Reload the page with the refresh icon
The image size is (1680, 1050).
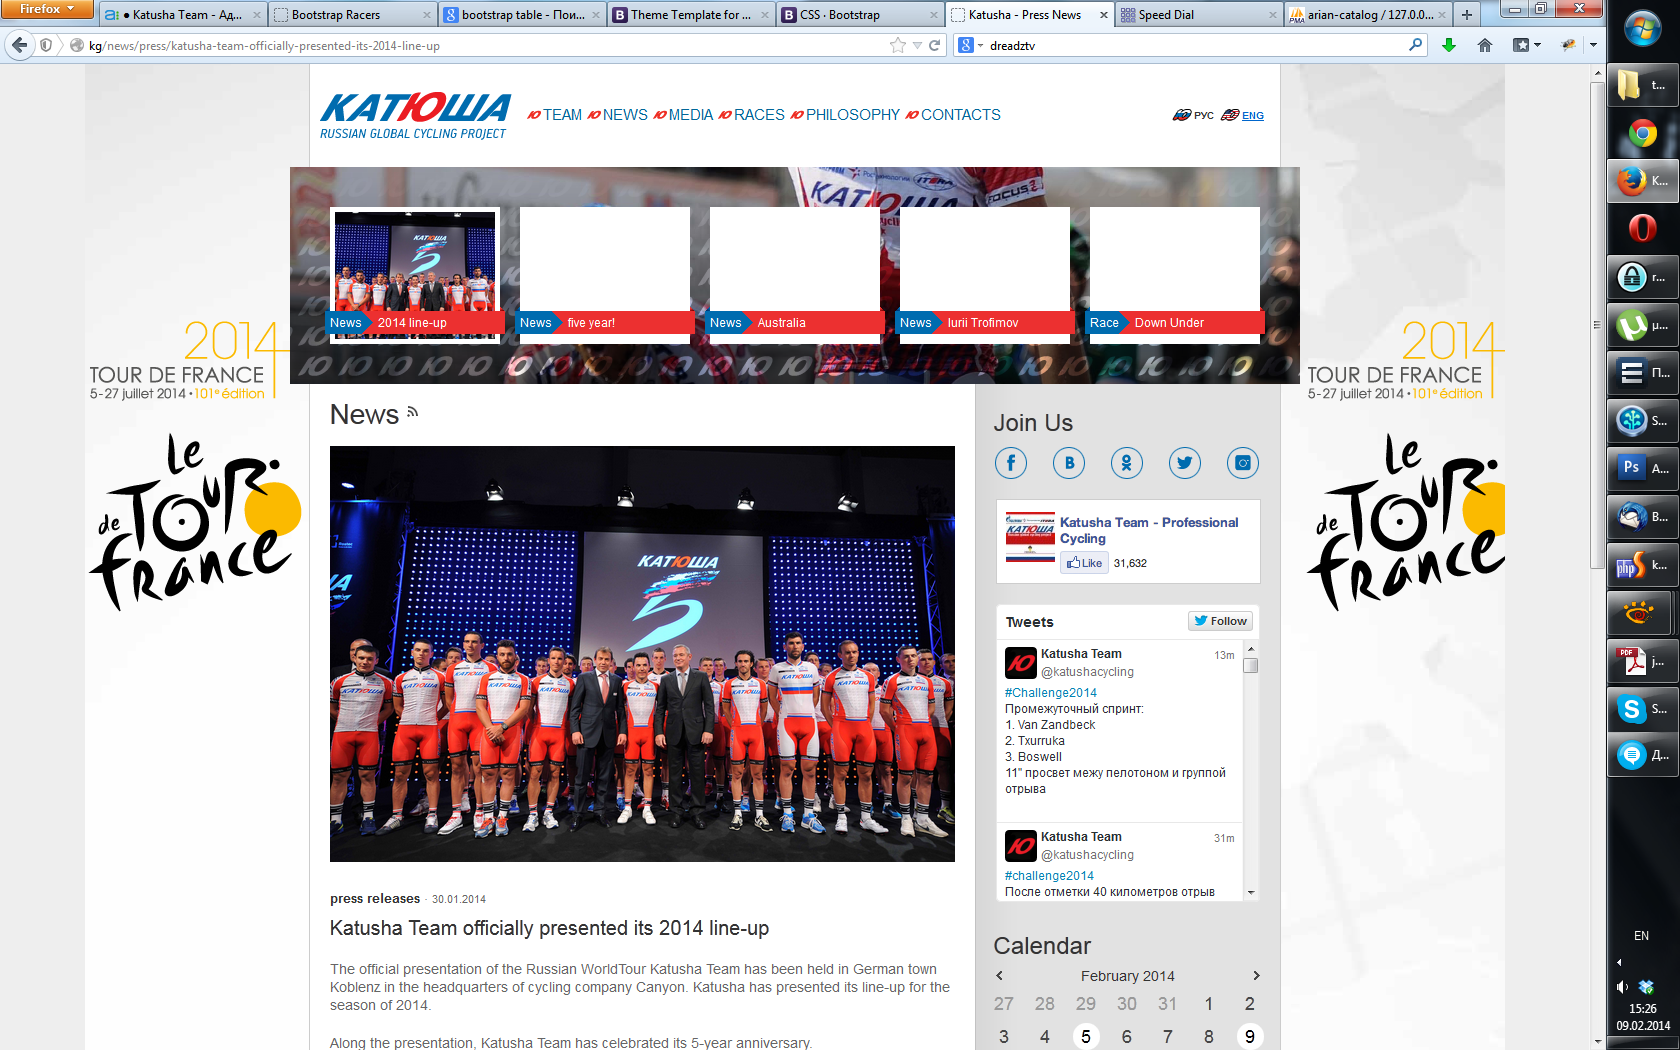click(x=935, y=45)
